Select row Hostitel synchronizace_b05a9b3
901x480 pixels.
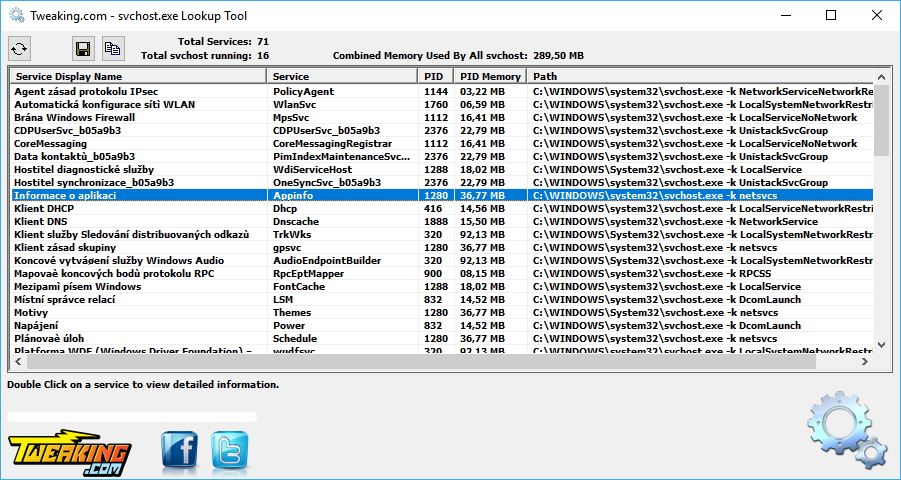tap(442, 183)
